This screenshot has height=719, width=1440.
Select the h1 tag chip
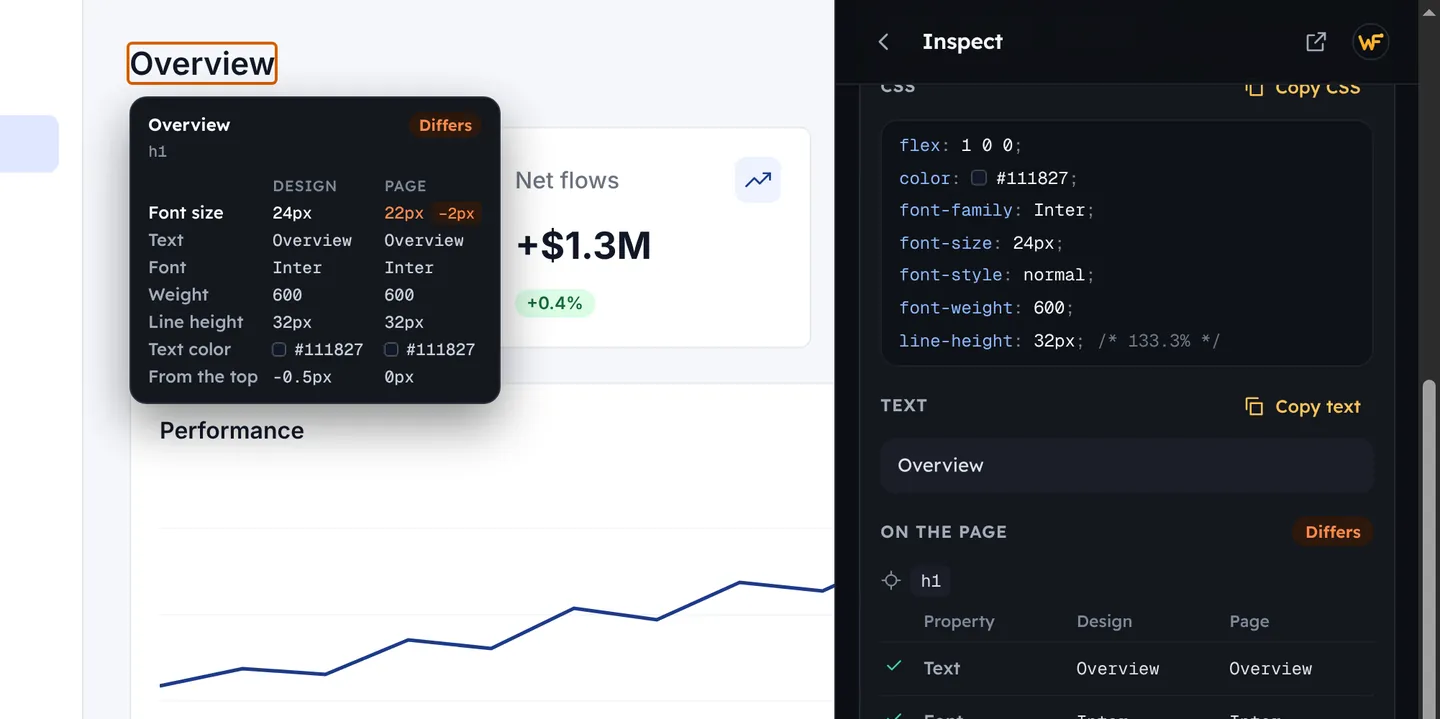[x=930, y=580]
